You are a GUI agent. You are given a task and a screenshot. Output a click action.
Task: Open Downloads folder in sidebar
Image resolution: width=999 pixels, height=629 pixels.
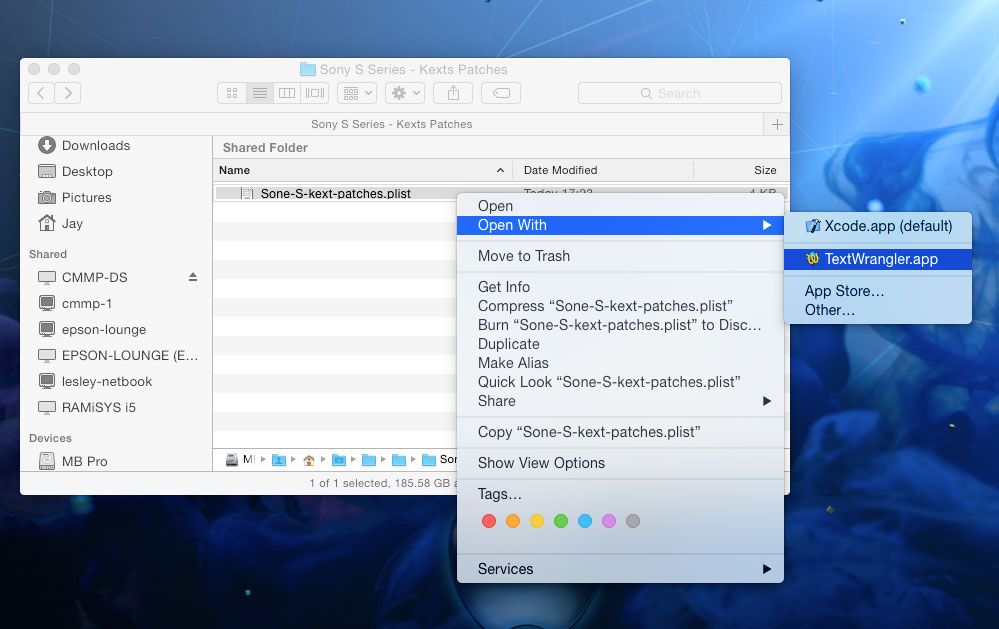[95, 145]
